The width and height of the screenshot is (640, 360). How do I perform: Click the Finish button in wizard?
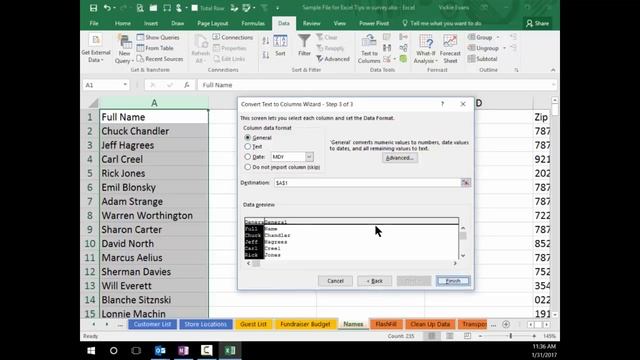point(453,281)
